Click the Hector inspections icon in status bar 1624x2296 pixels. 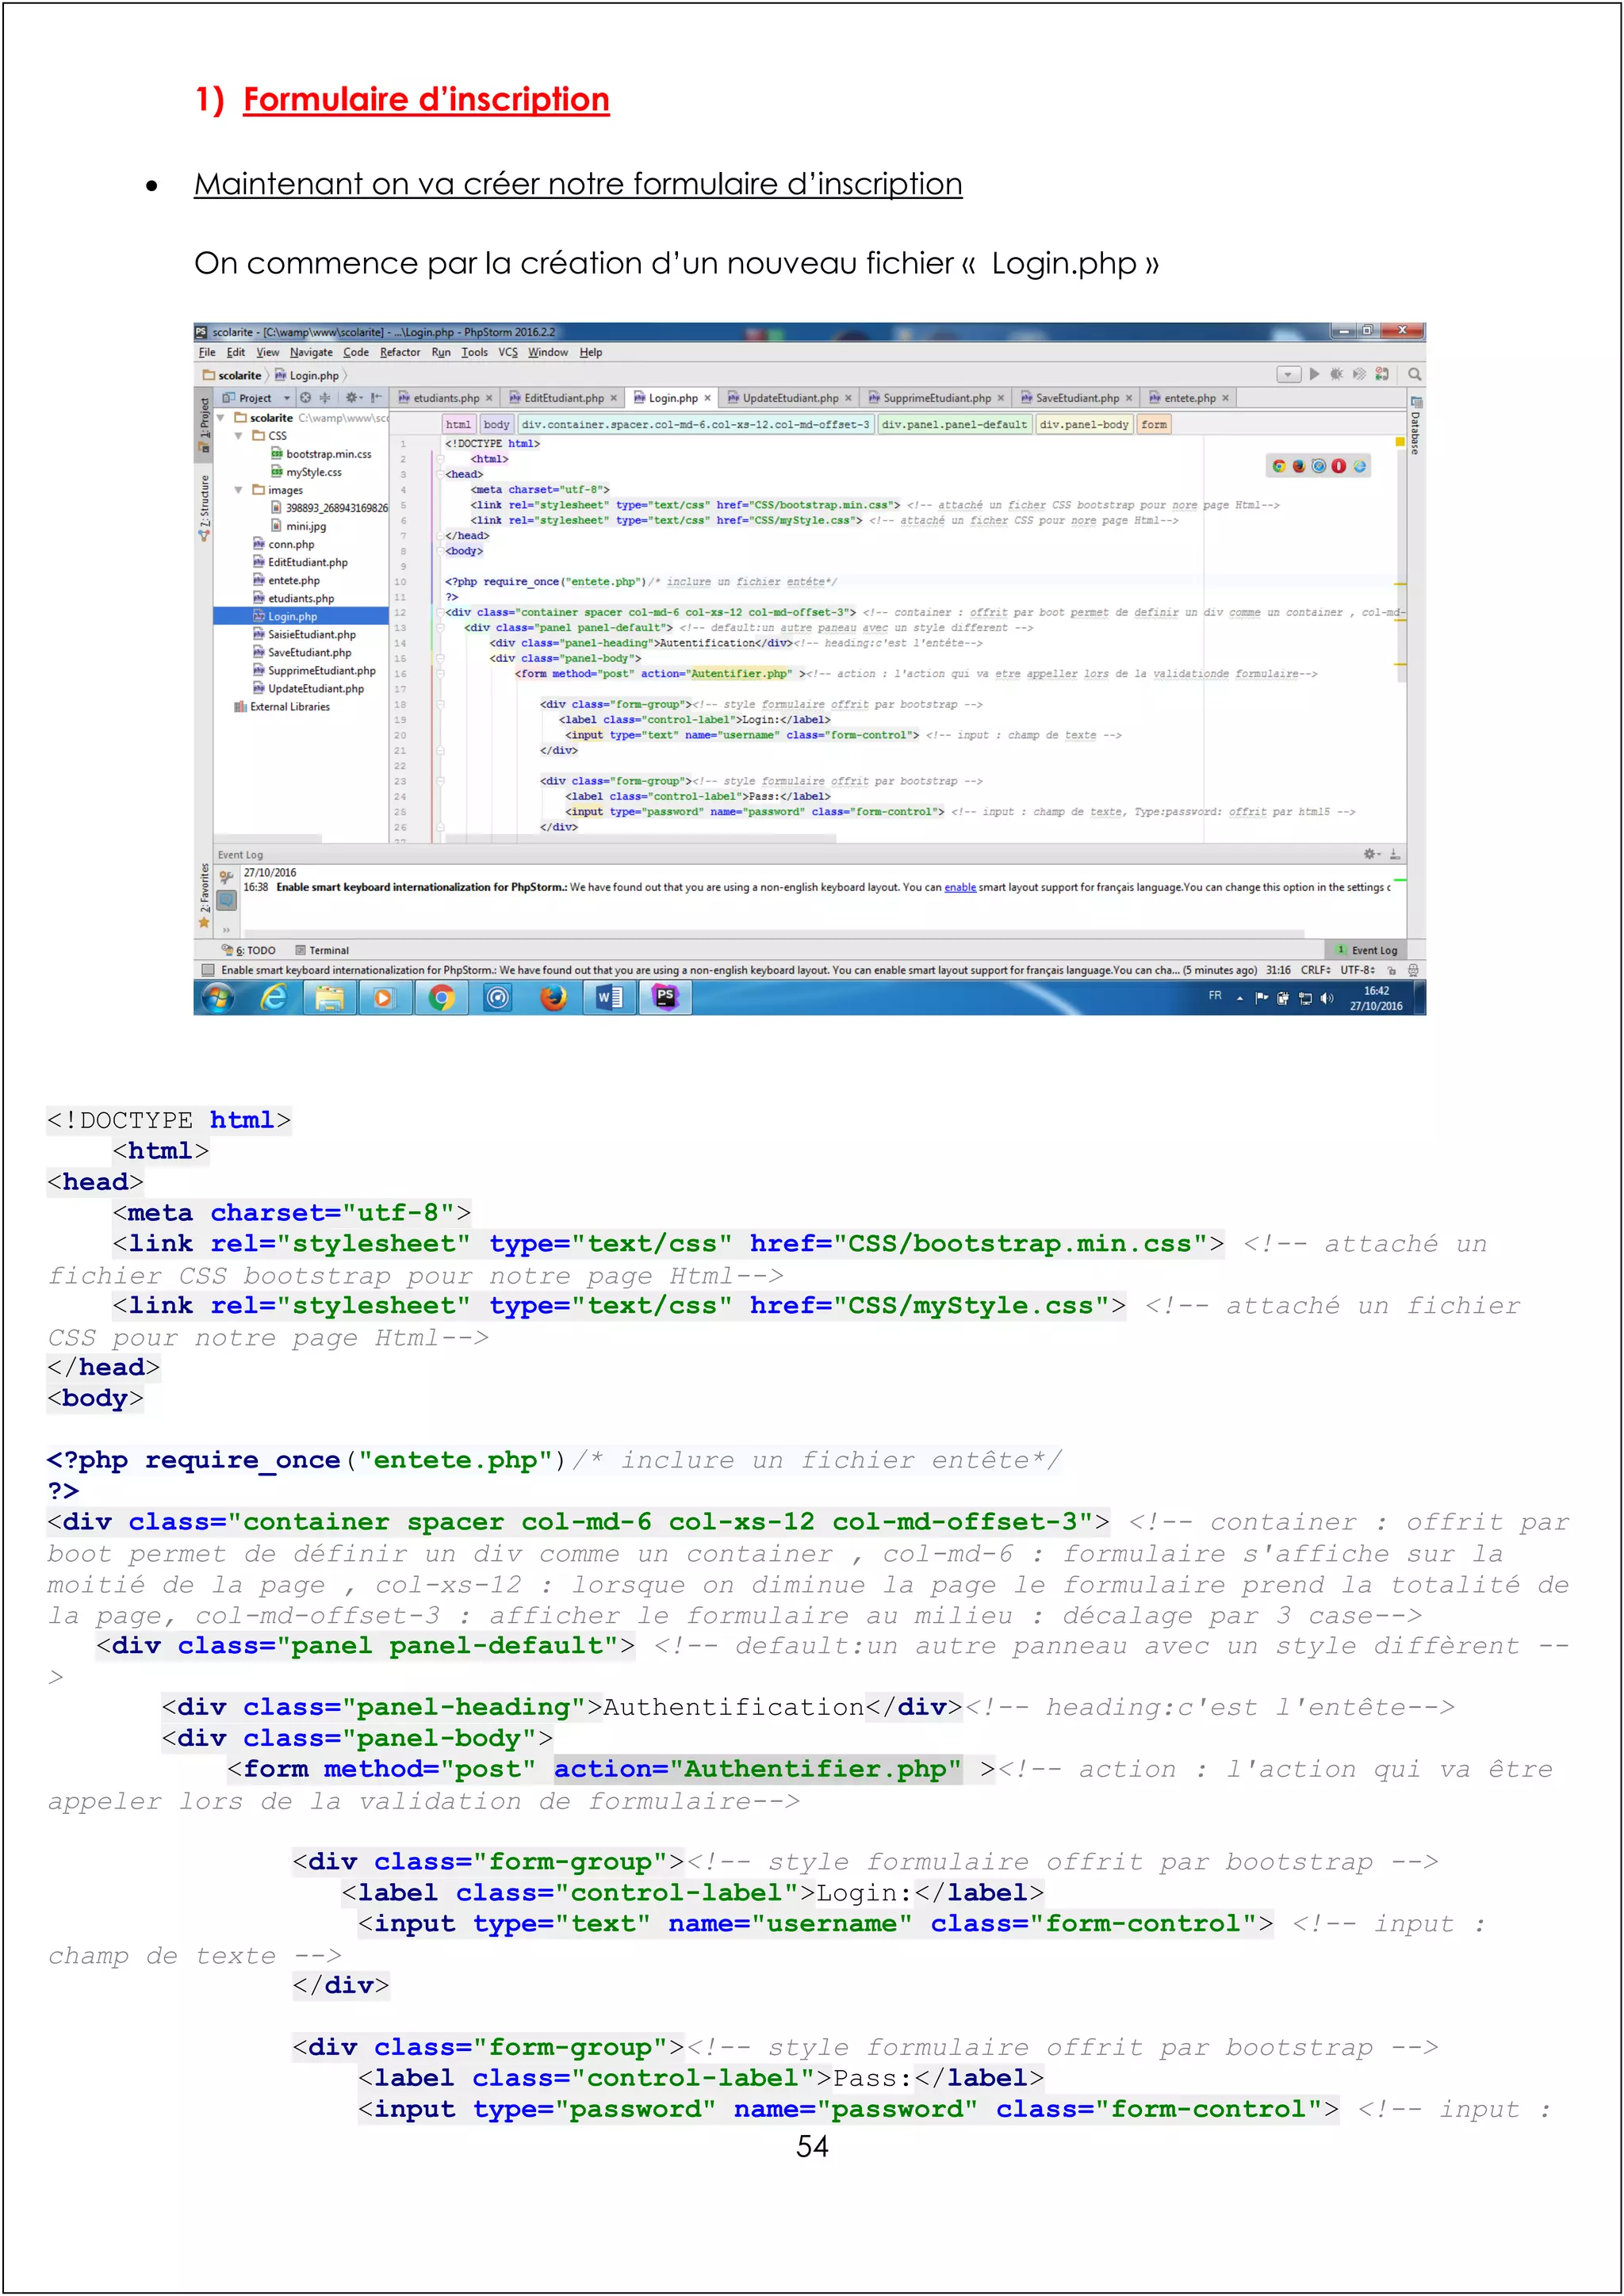(1413, 970)
